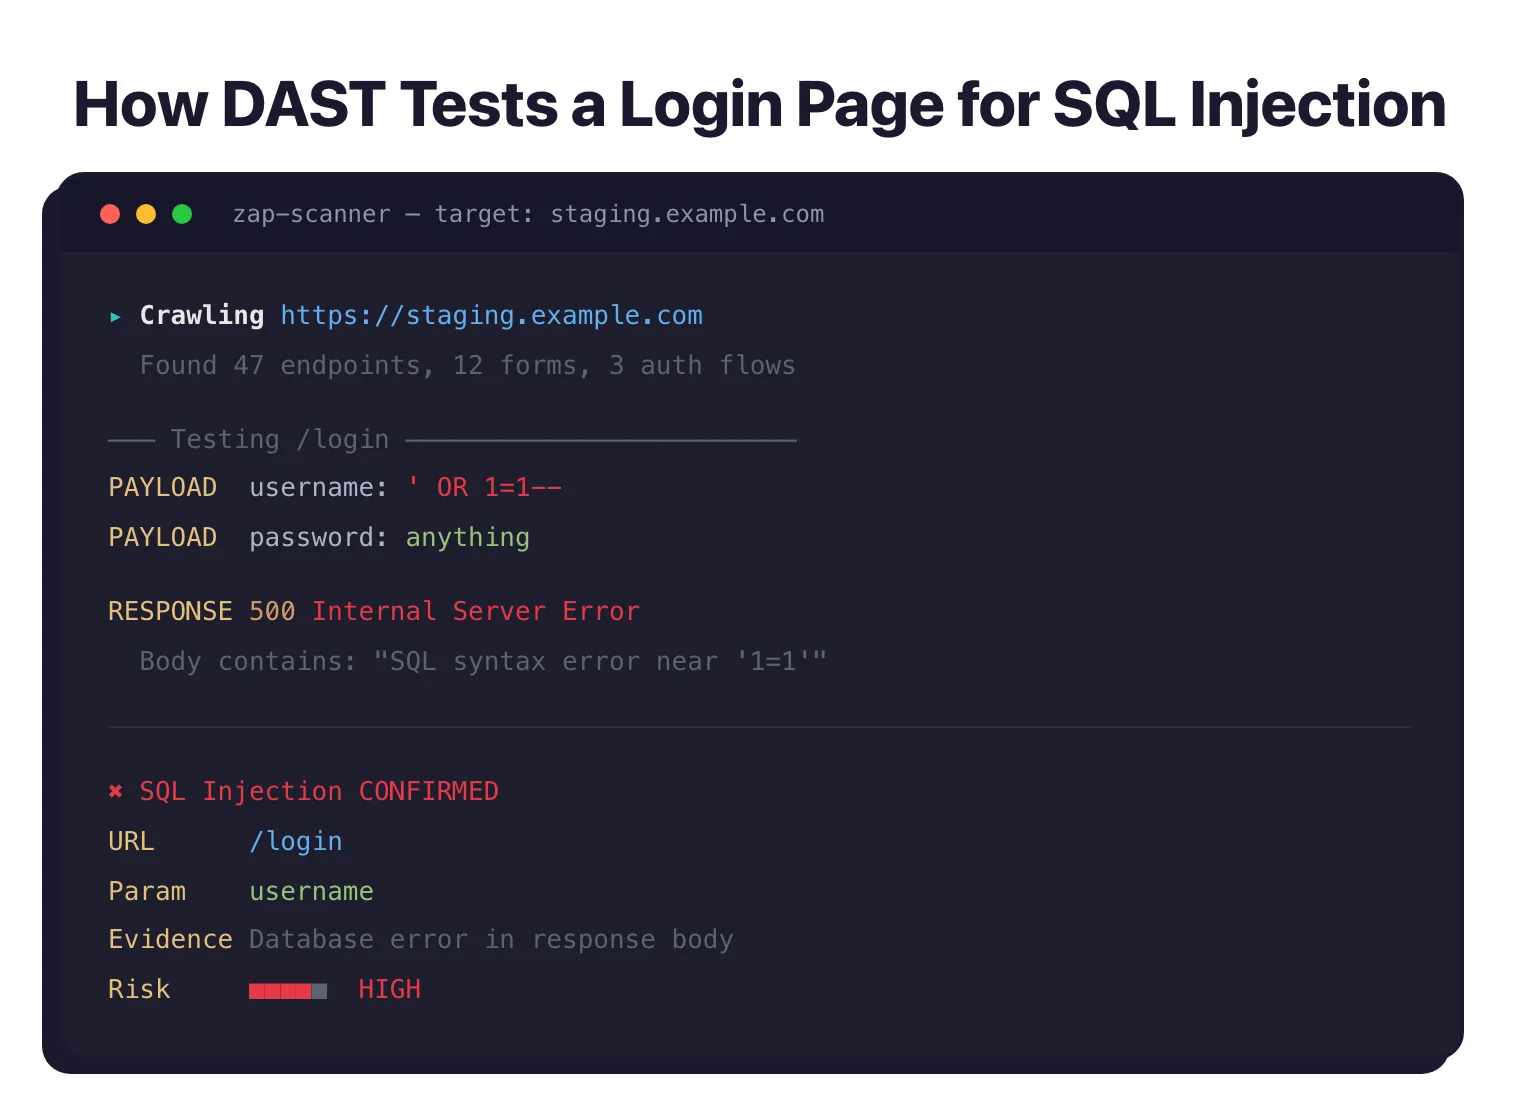Open the /login URL link

(295, 841)
